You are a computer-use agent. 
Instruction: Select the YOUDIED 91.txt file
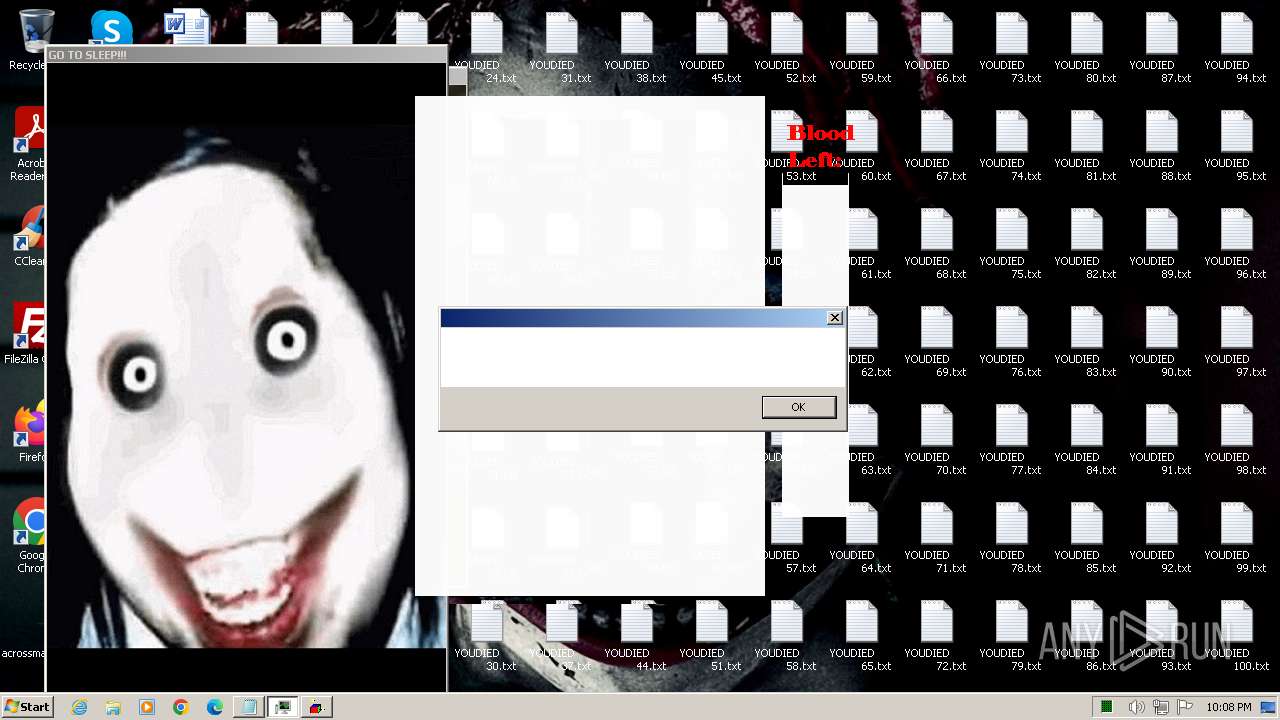click(x=1161, y=440)
